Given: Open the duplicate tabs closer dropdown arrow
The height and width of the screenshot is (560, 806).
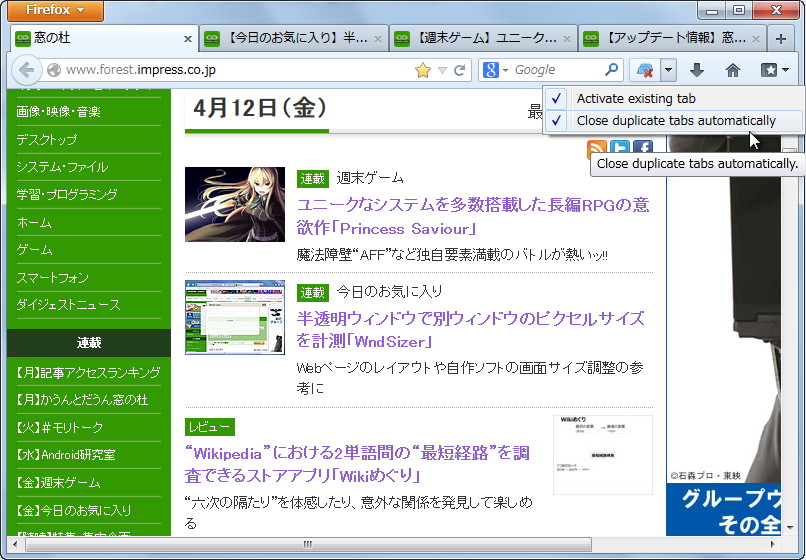Looking at the screenshot, I should 668,70.
